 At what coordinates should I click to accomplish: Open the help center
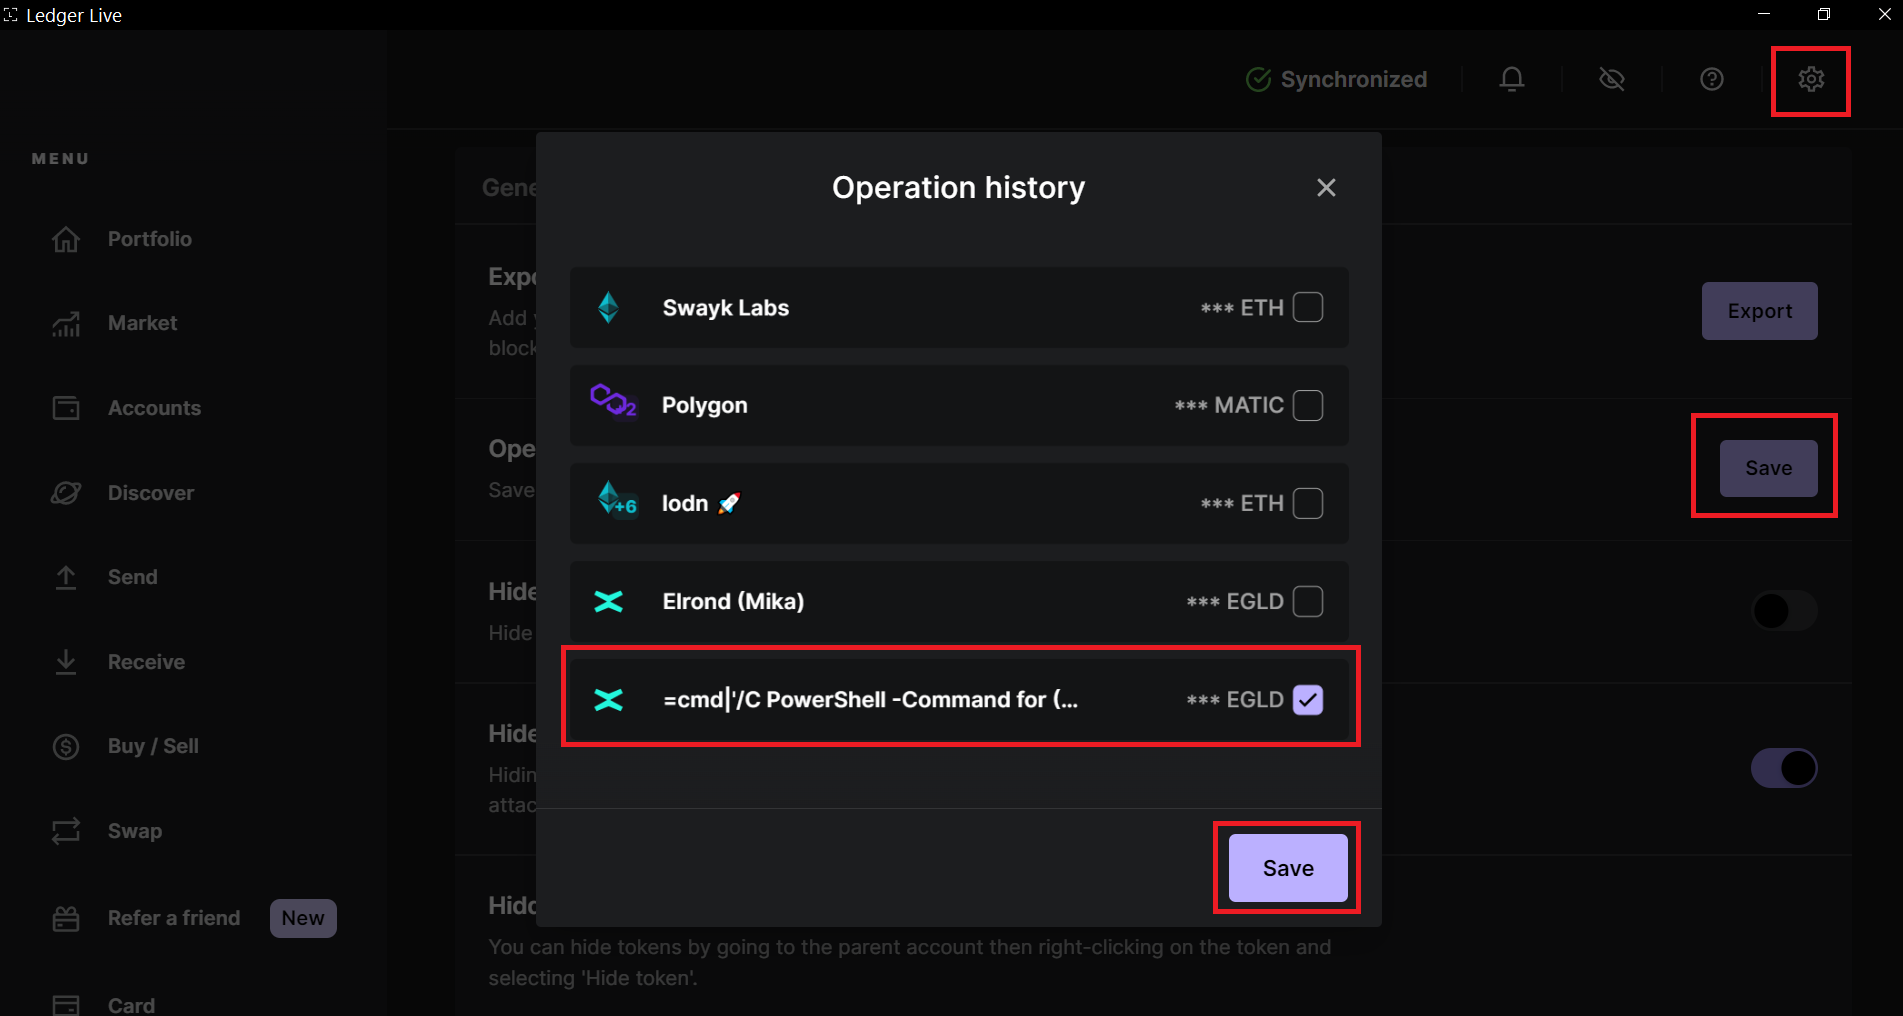coord(1711,79)
